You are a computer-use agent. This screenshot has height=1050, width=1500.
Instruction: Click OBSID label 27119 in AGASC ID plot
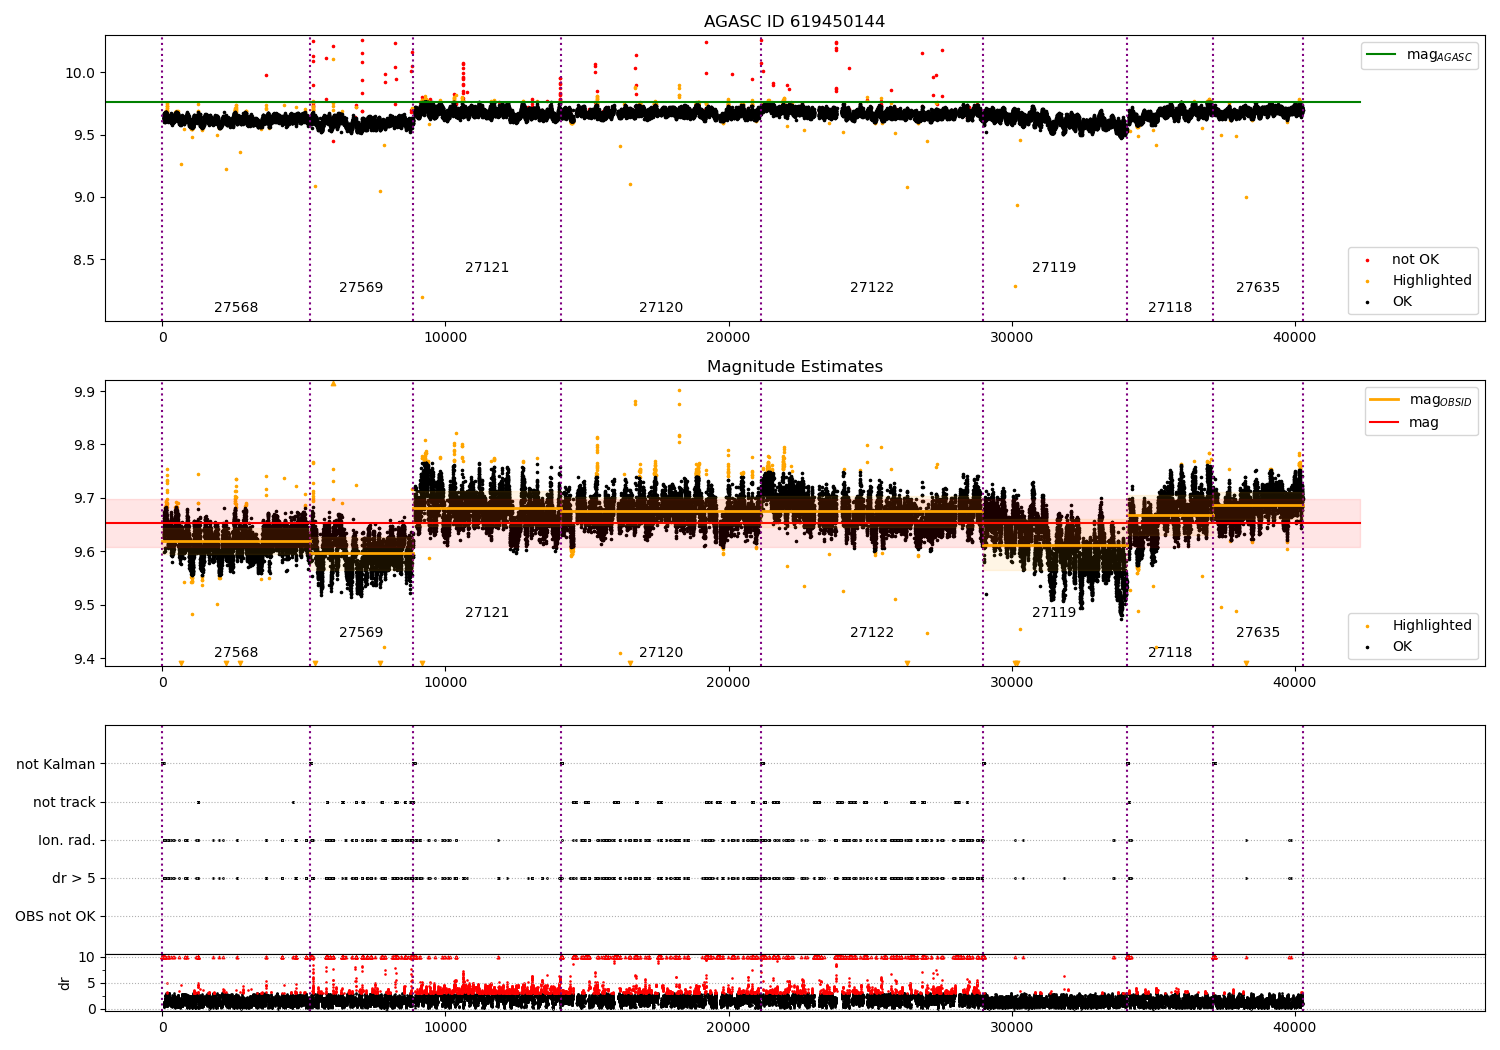1054,268
